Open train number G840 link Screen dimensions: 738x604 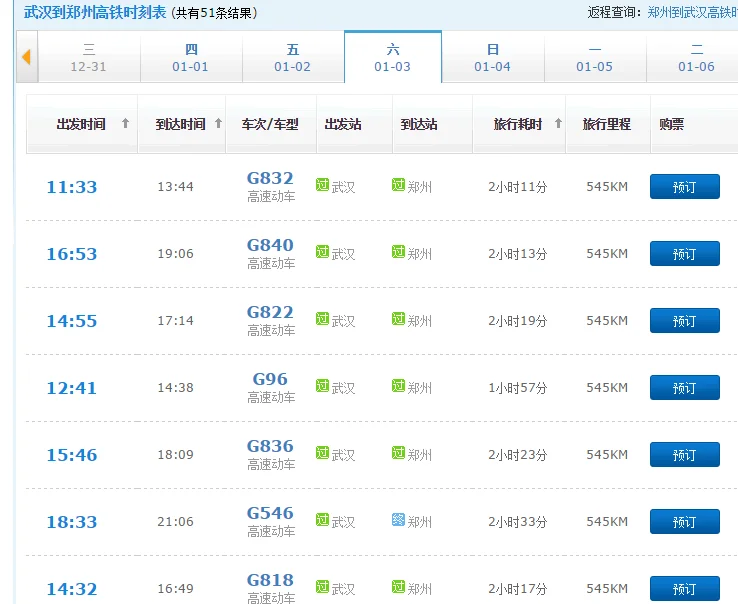[270, 245]
